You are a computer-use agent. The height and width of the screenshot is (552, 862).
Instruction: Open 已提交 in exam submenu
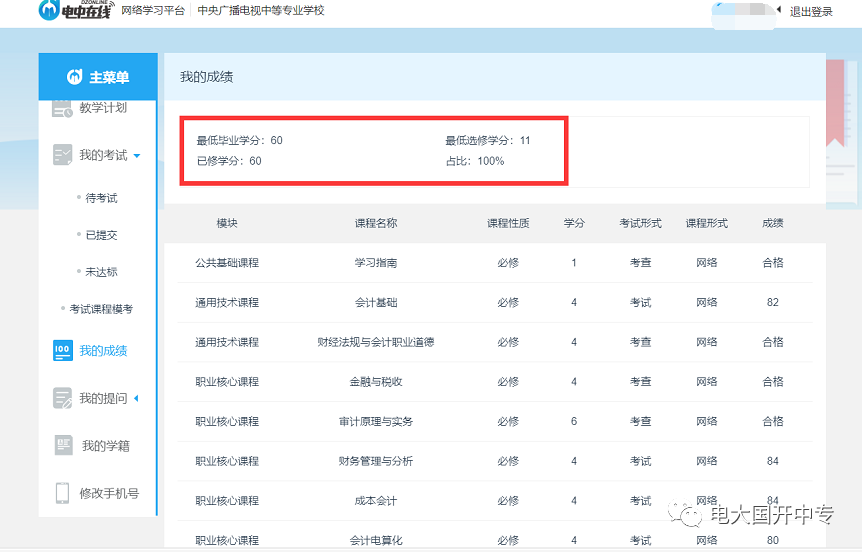100,235
